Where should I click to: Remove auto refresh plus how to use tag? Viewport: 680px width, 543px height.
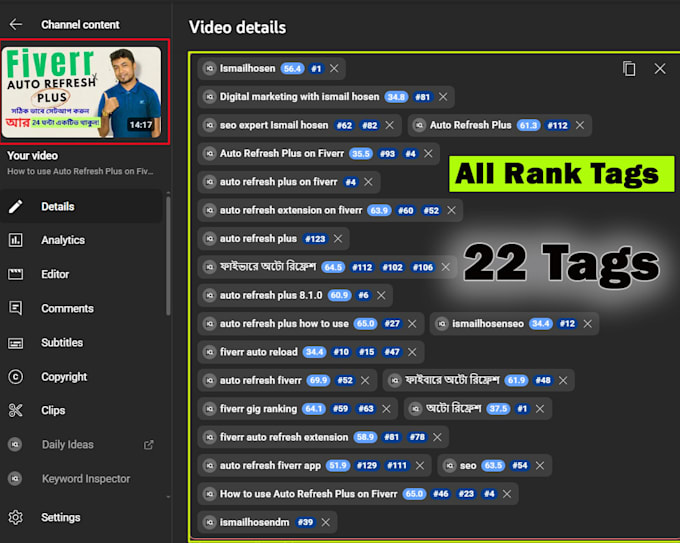click(x=412, y=324)
